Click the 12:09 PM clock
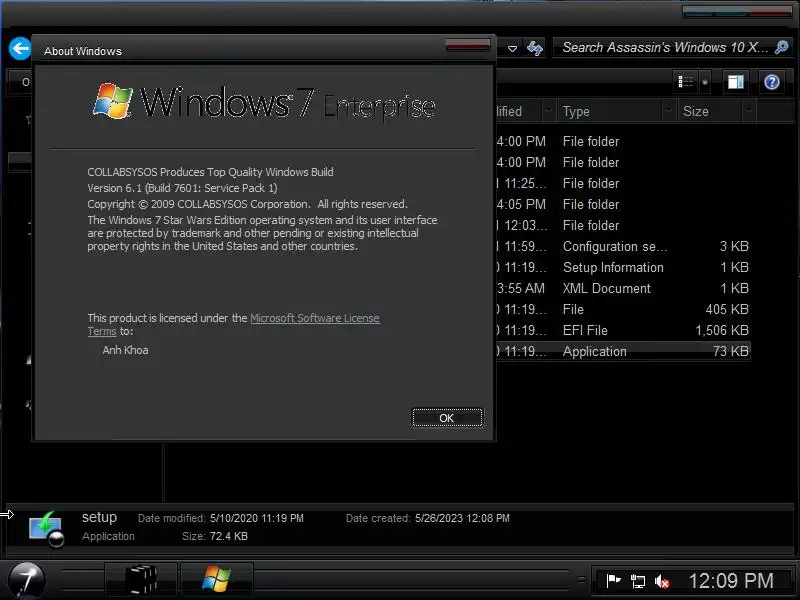Screen dimensions: 800x600 pos(731,581)
